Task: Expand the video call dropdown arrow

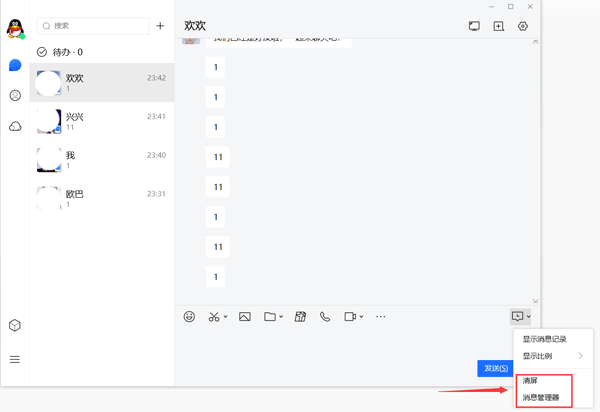Action: tap(361, 316)
